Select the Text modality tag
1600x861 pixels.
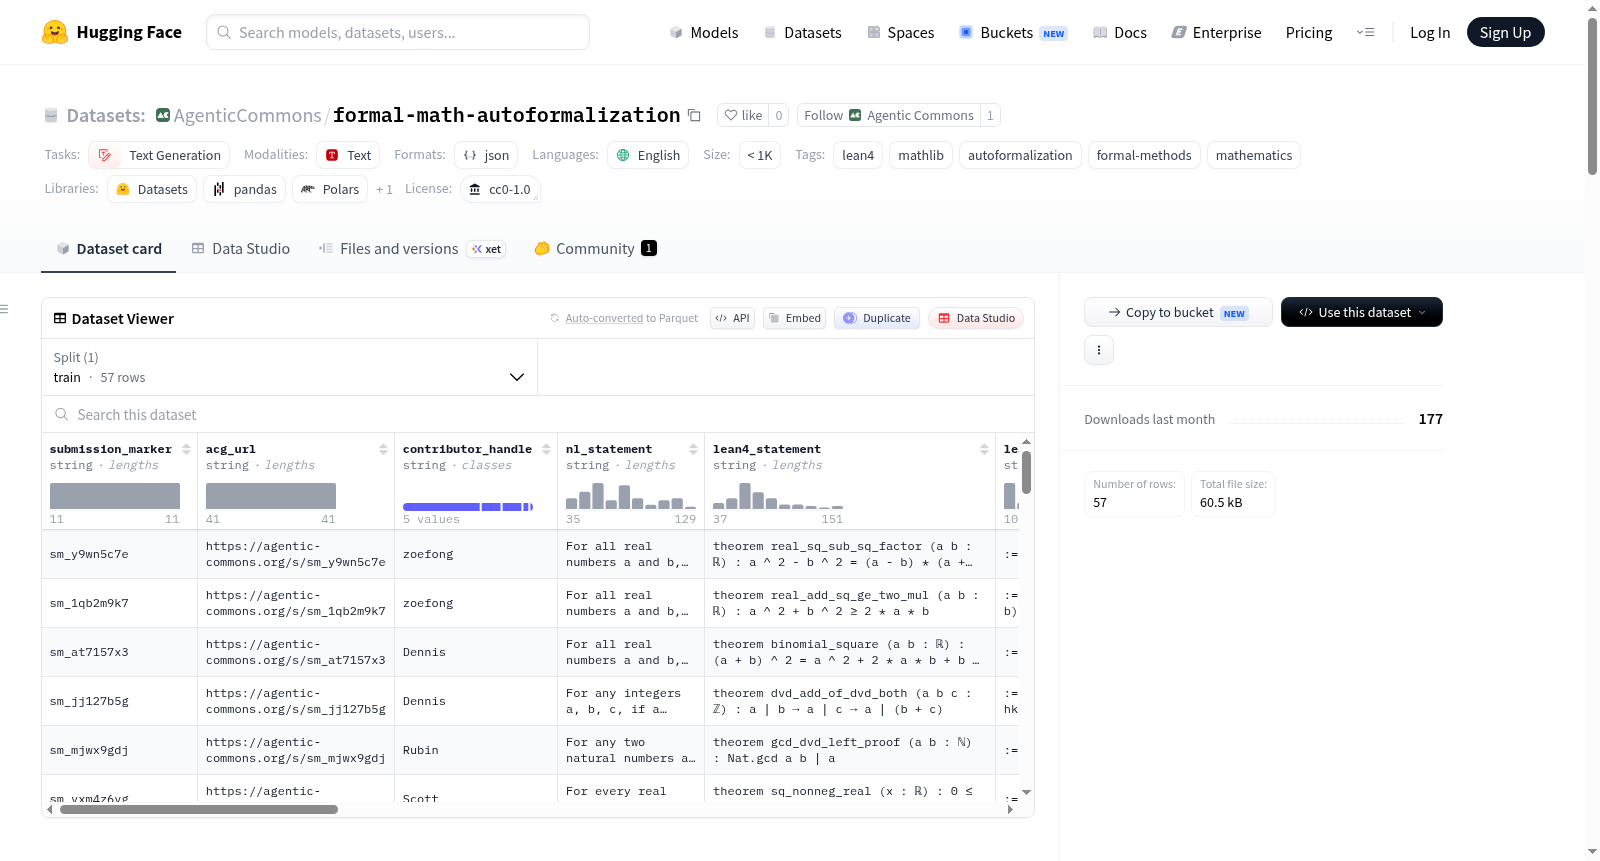348,155
